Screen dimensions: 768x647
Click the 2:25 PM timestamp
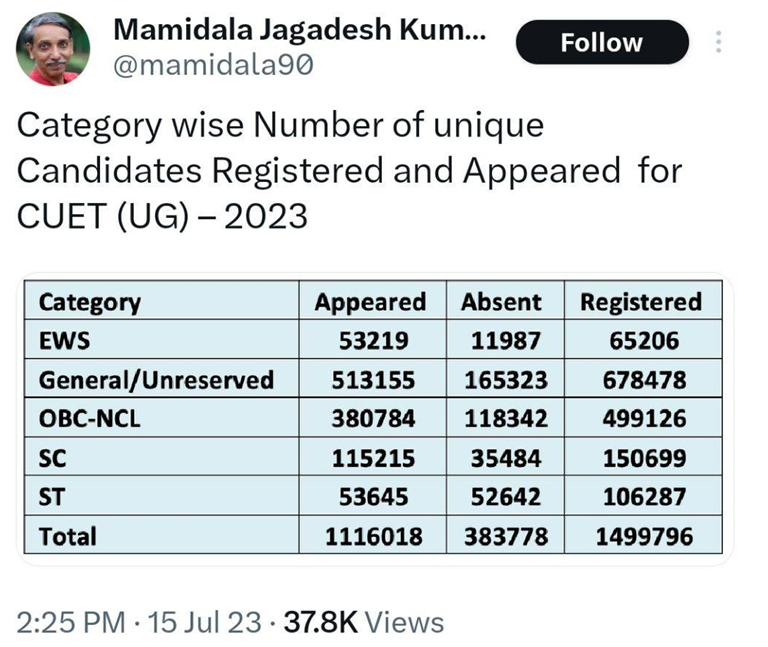pyautogui.click(x=72, y=622)
